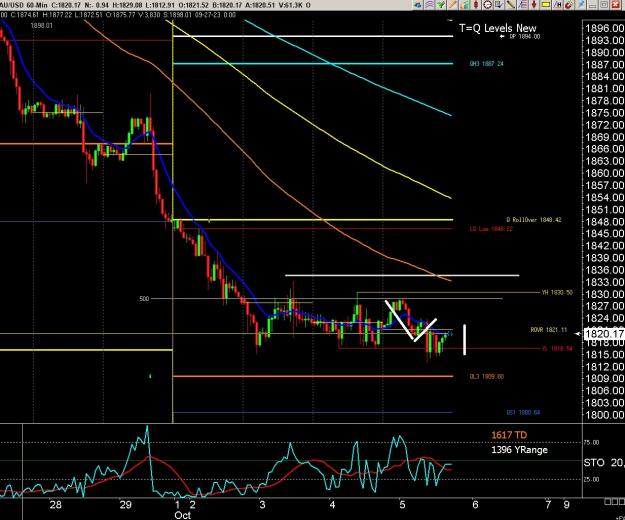The width and height of the screenshot is (625, 520).
Task: Click the 28 date on the time axis
Action: (55, 505)
